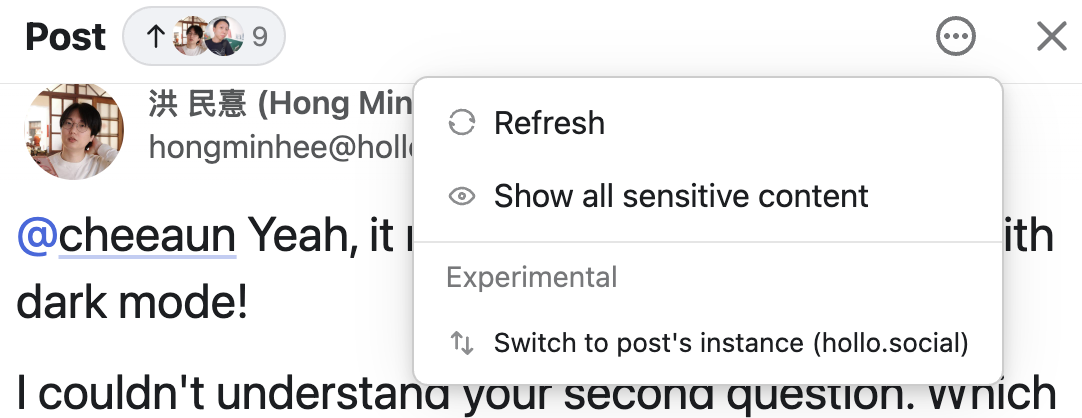Click the "dark mode!" post text
Screen dimensions: 1082x418
pyautogui.click(x=132, y=303)
